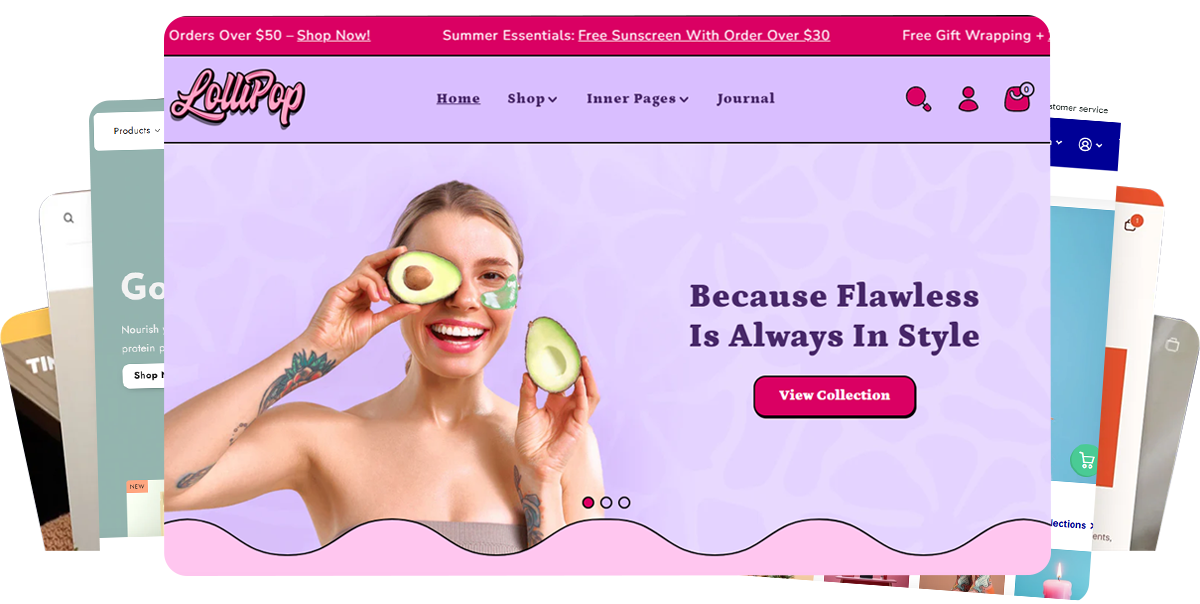Click the View Collection button

tap(834, 396)
